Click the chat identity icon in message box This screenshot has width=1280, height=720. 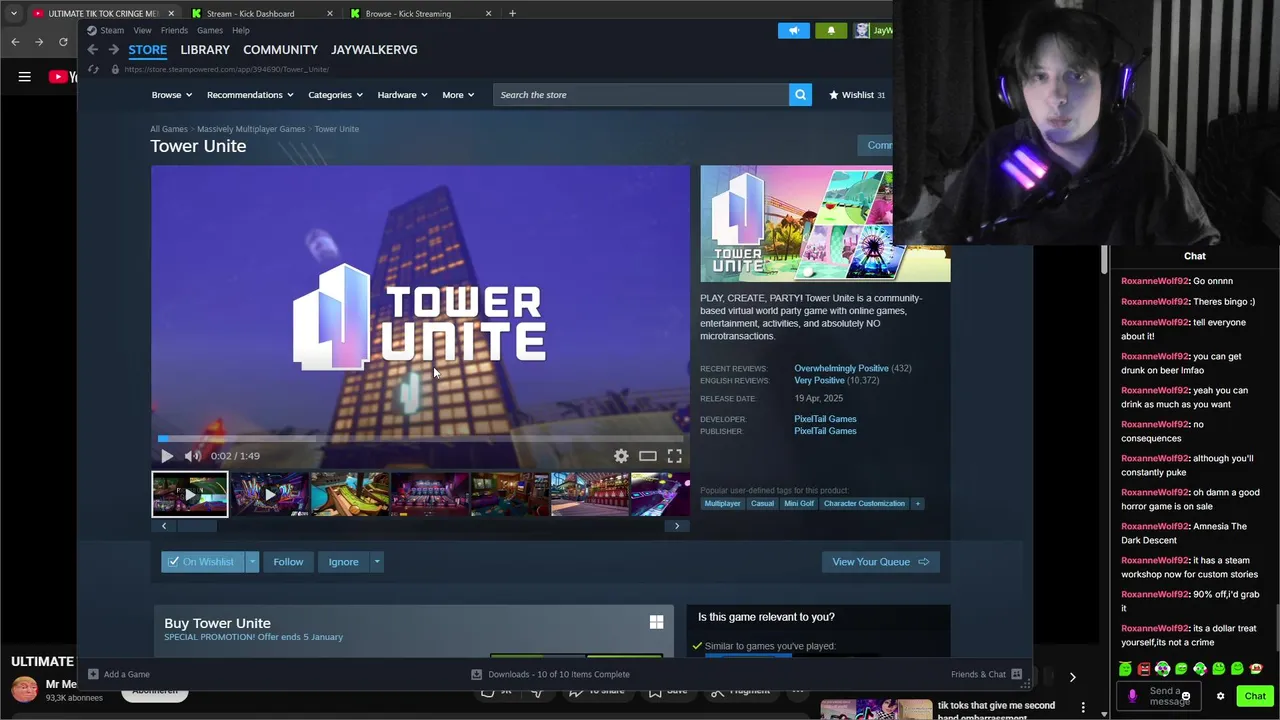pos(1133,696)
